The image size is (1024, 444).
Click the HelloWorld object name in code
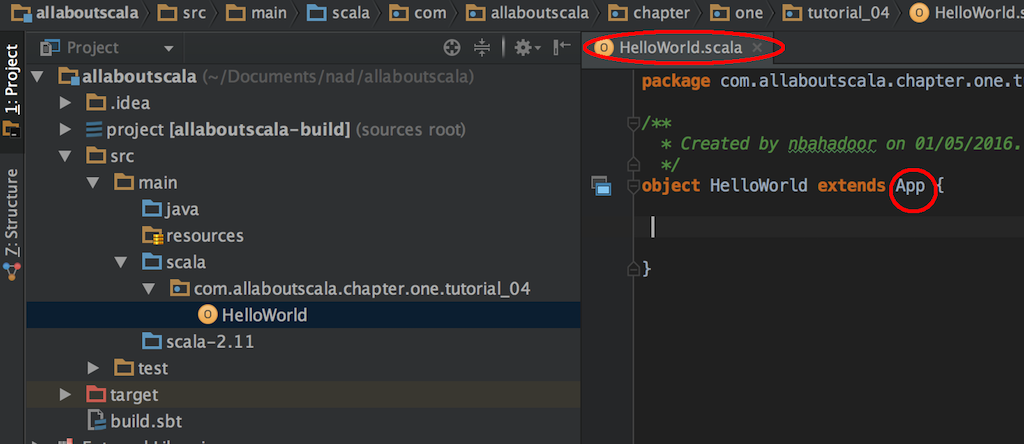[x=758, y=186]
